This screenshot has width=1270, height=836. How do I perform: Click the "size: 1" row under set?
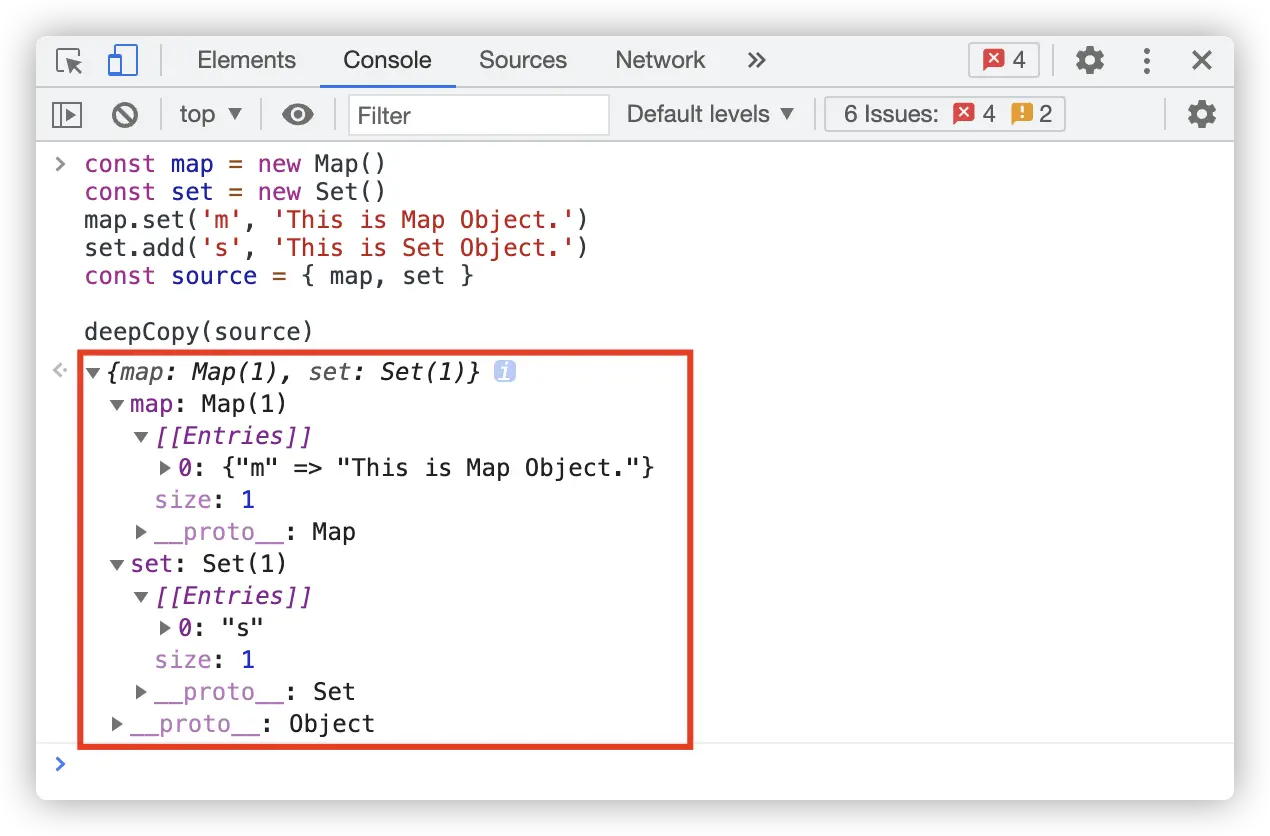205,659
